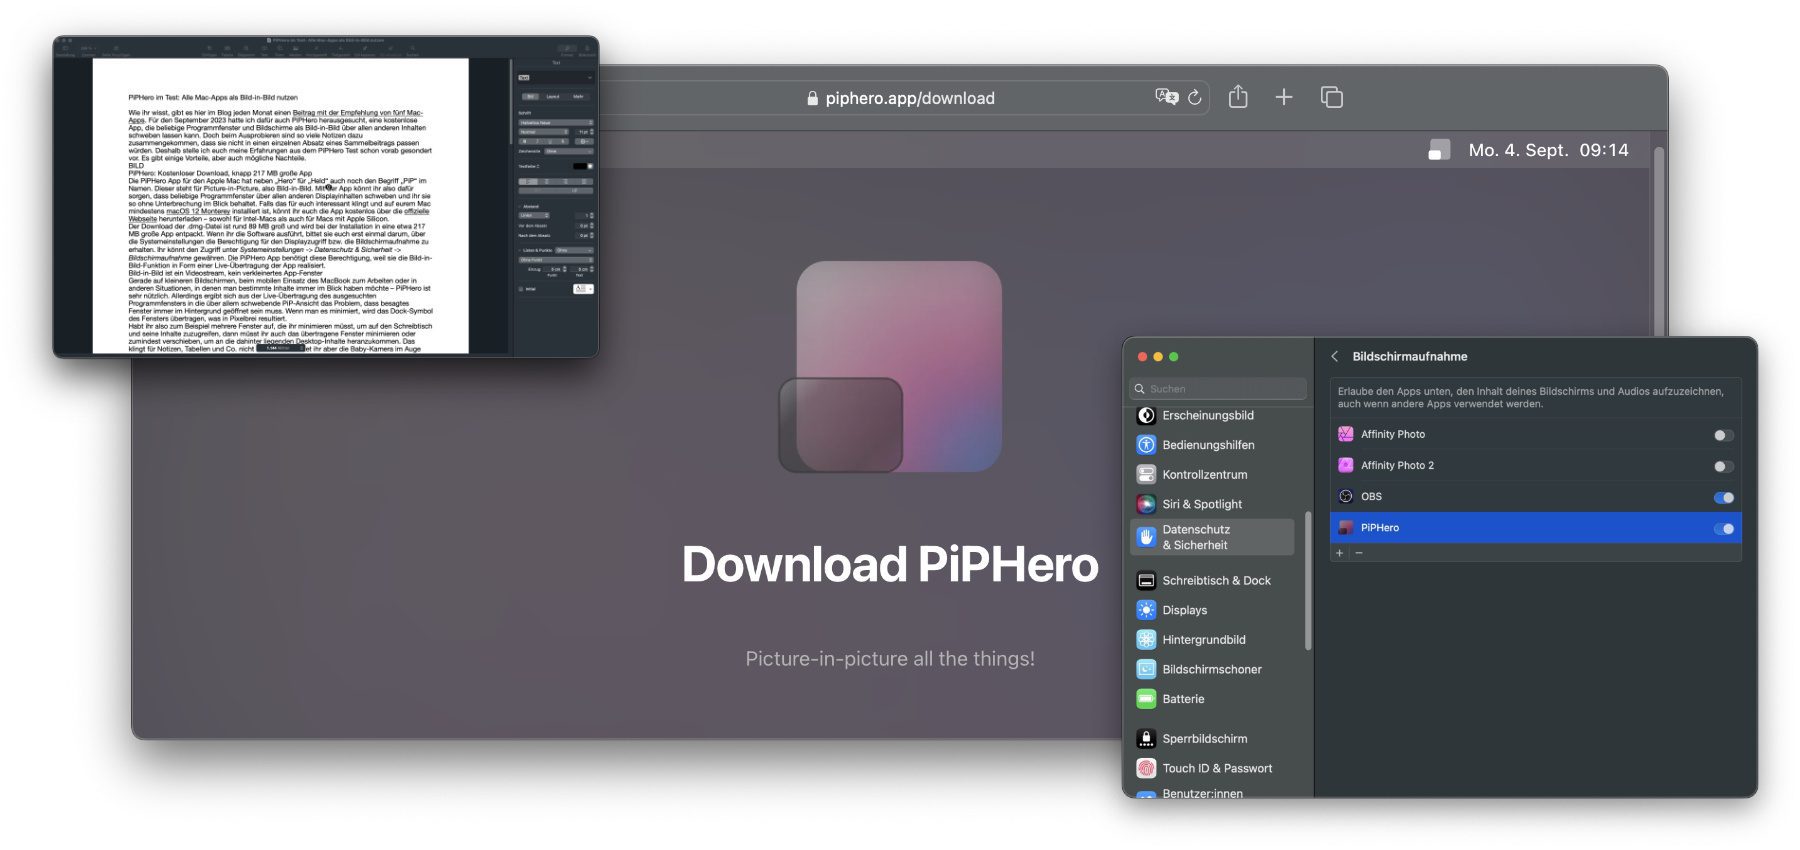
Task: Open Schreibtisch & Dock settings
Action: [x=1216, y=580]
